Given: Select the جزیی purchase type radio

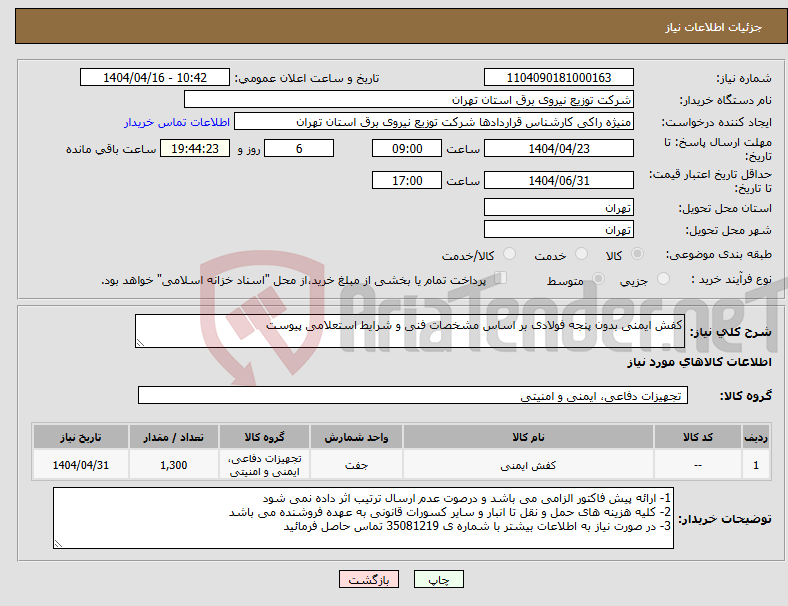Looking at the screenshot, I should click(x=663, y=279).
